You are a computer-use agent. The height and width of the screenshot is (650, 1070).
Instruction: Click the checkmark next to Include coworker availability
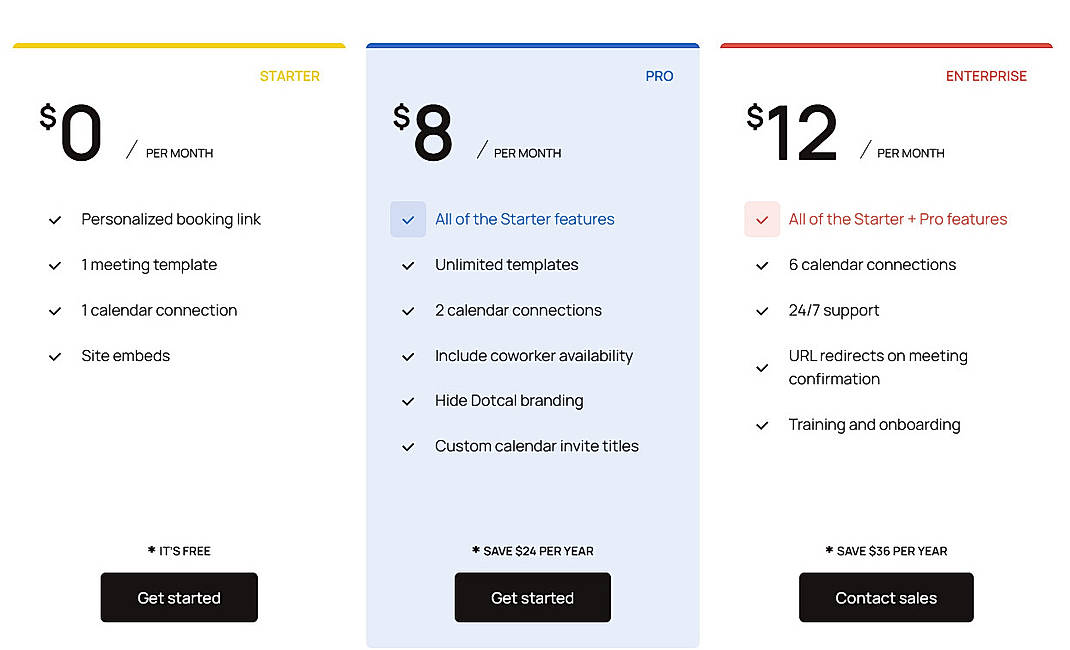coord(409,356)
